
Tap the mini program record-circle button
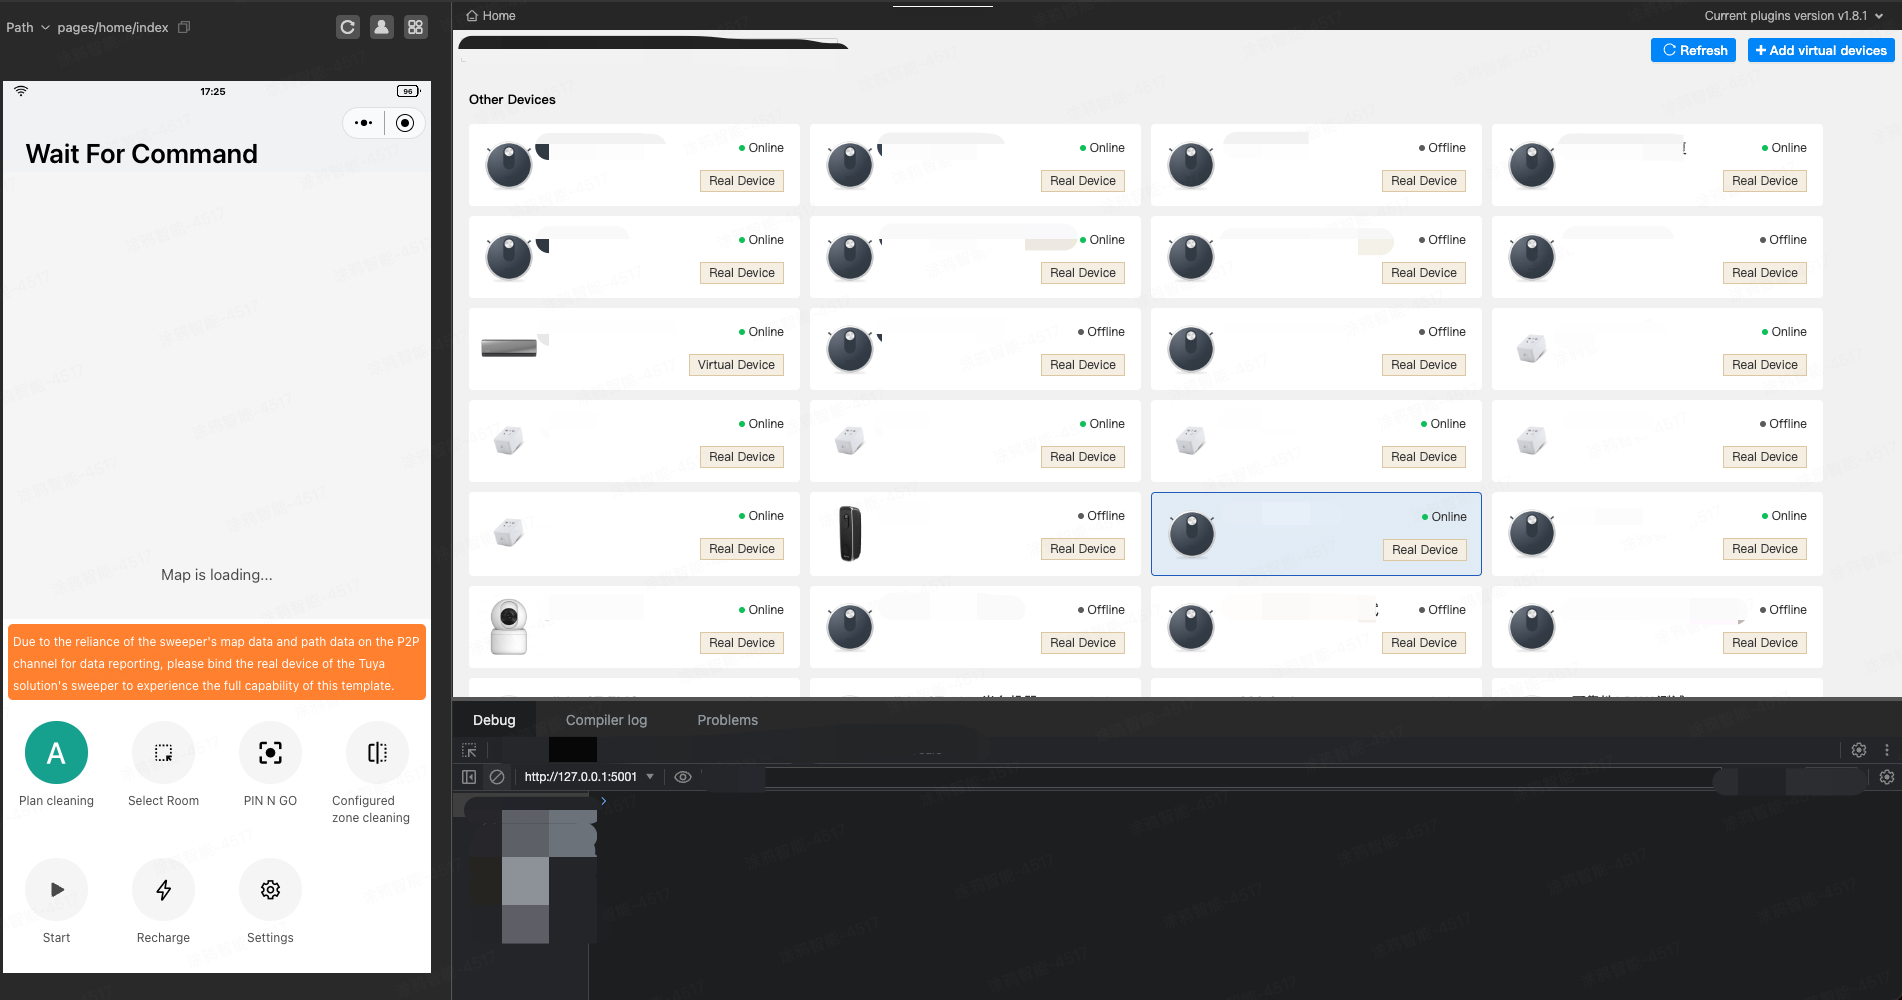405,123
